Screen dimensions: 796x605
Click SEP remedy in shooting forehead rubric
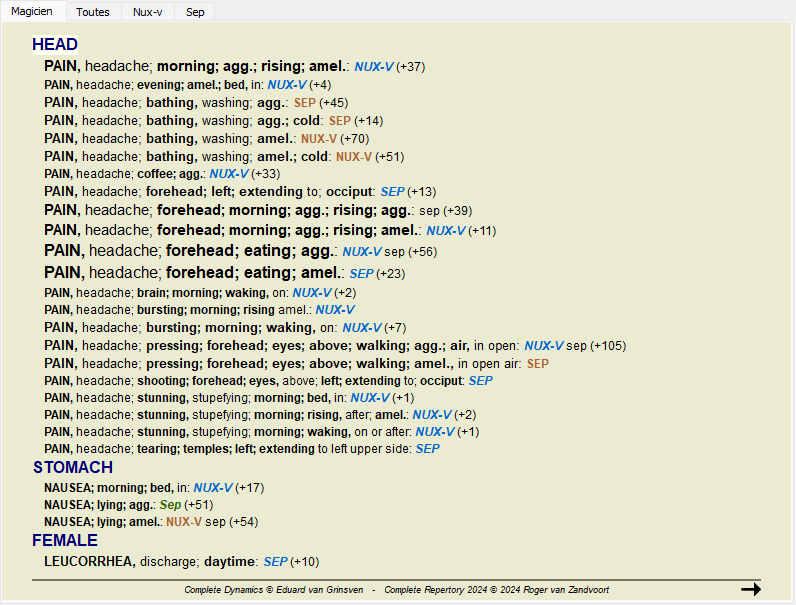coord(480,381)
